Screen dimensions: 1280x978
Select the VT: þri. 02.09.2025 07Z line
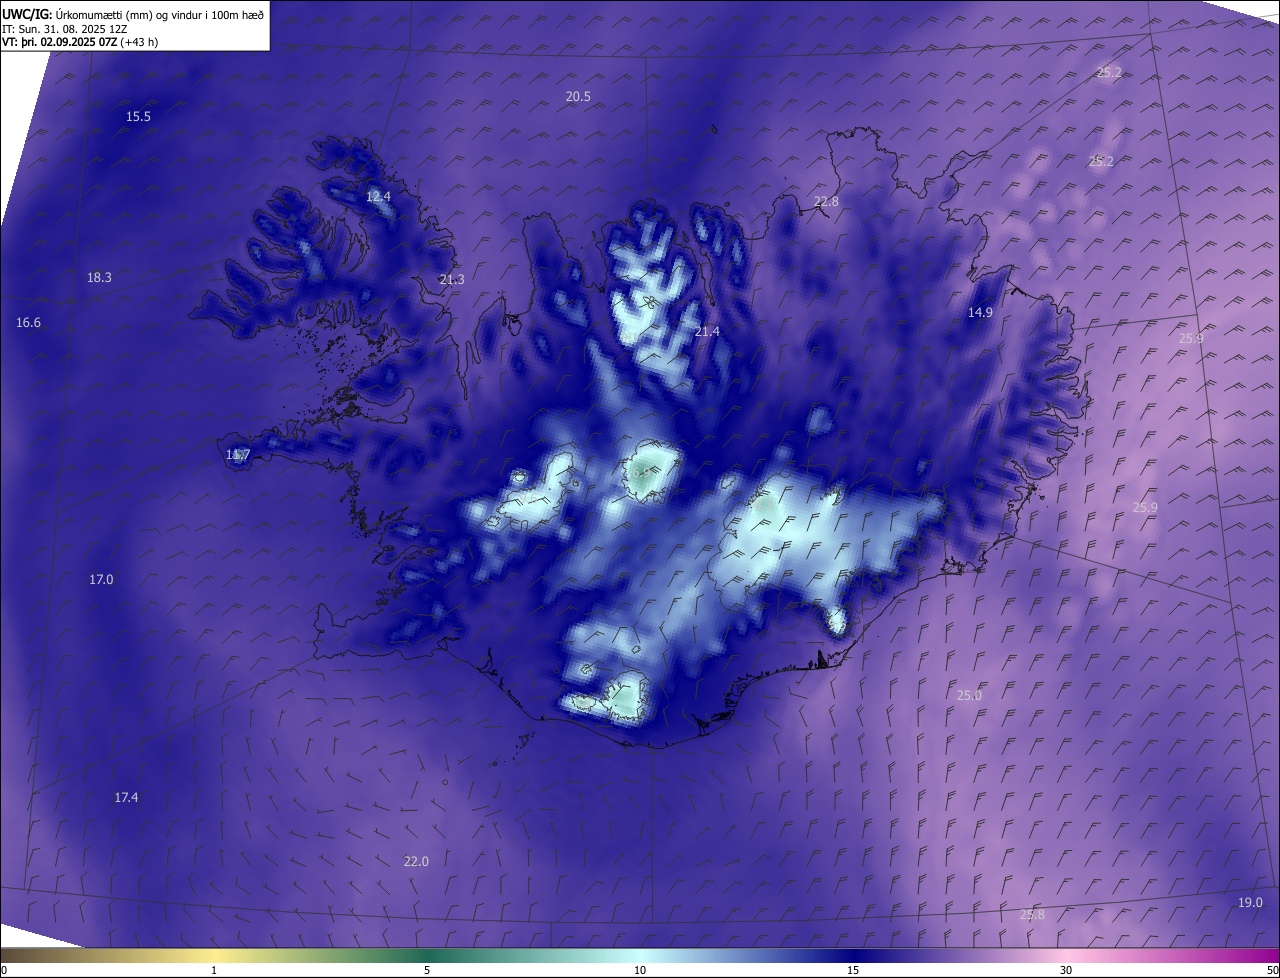[80, 42]
